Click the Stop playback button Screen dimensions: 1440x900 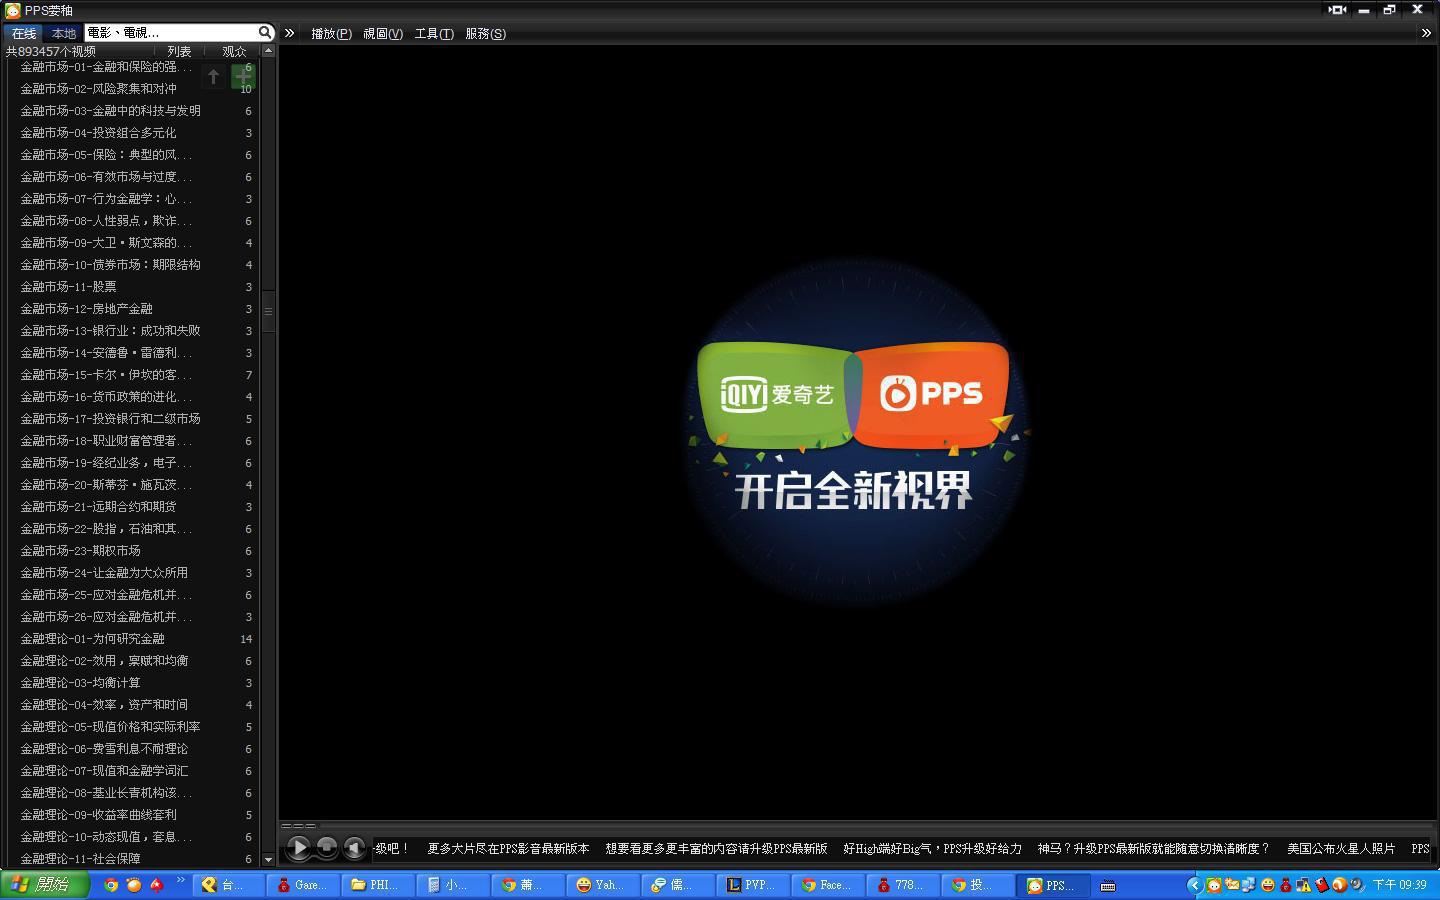326,848
